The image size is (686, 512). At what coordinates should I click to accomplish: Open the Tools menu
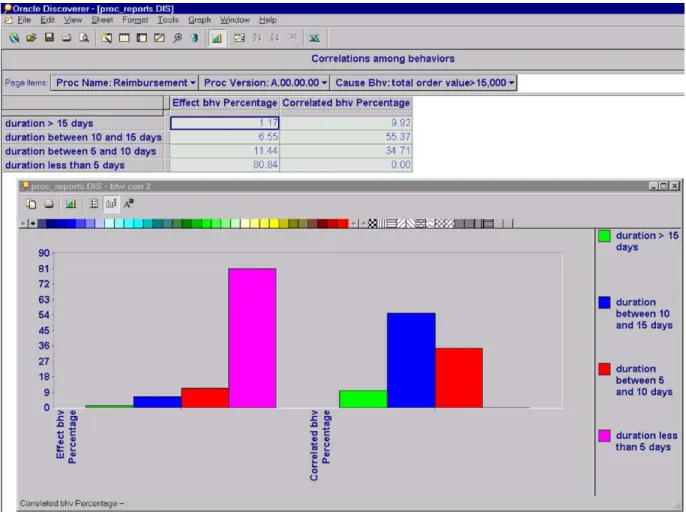[x=168, y=20]
